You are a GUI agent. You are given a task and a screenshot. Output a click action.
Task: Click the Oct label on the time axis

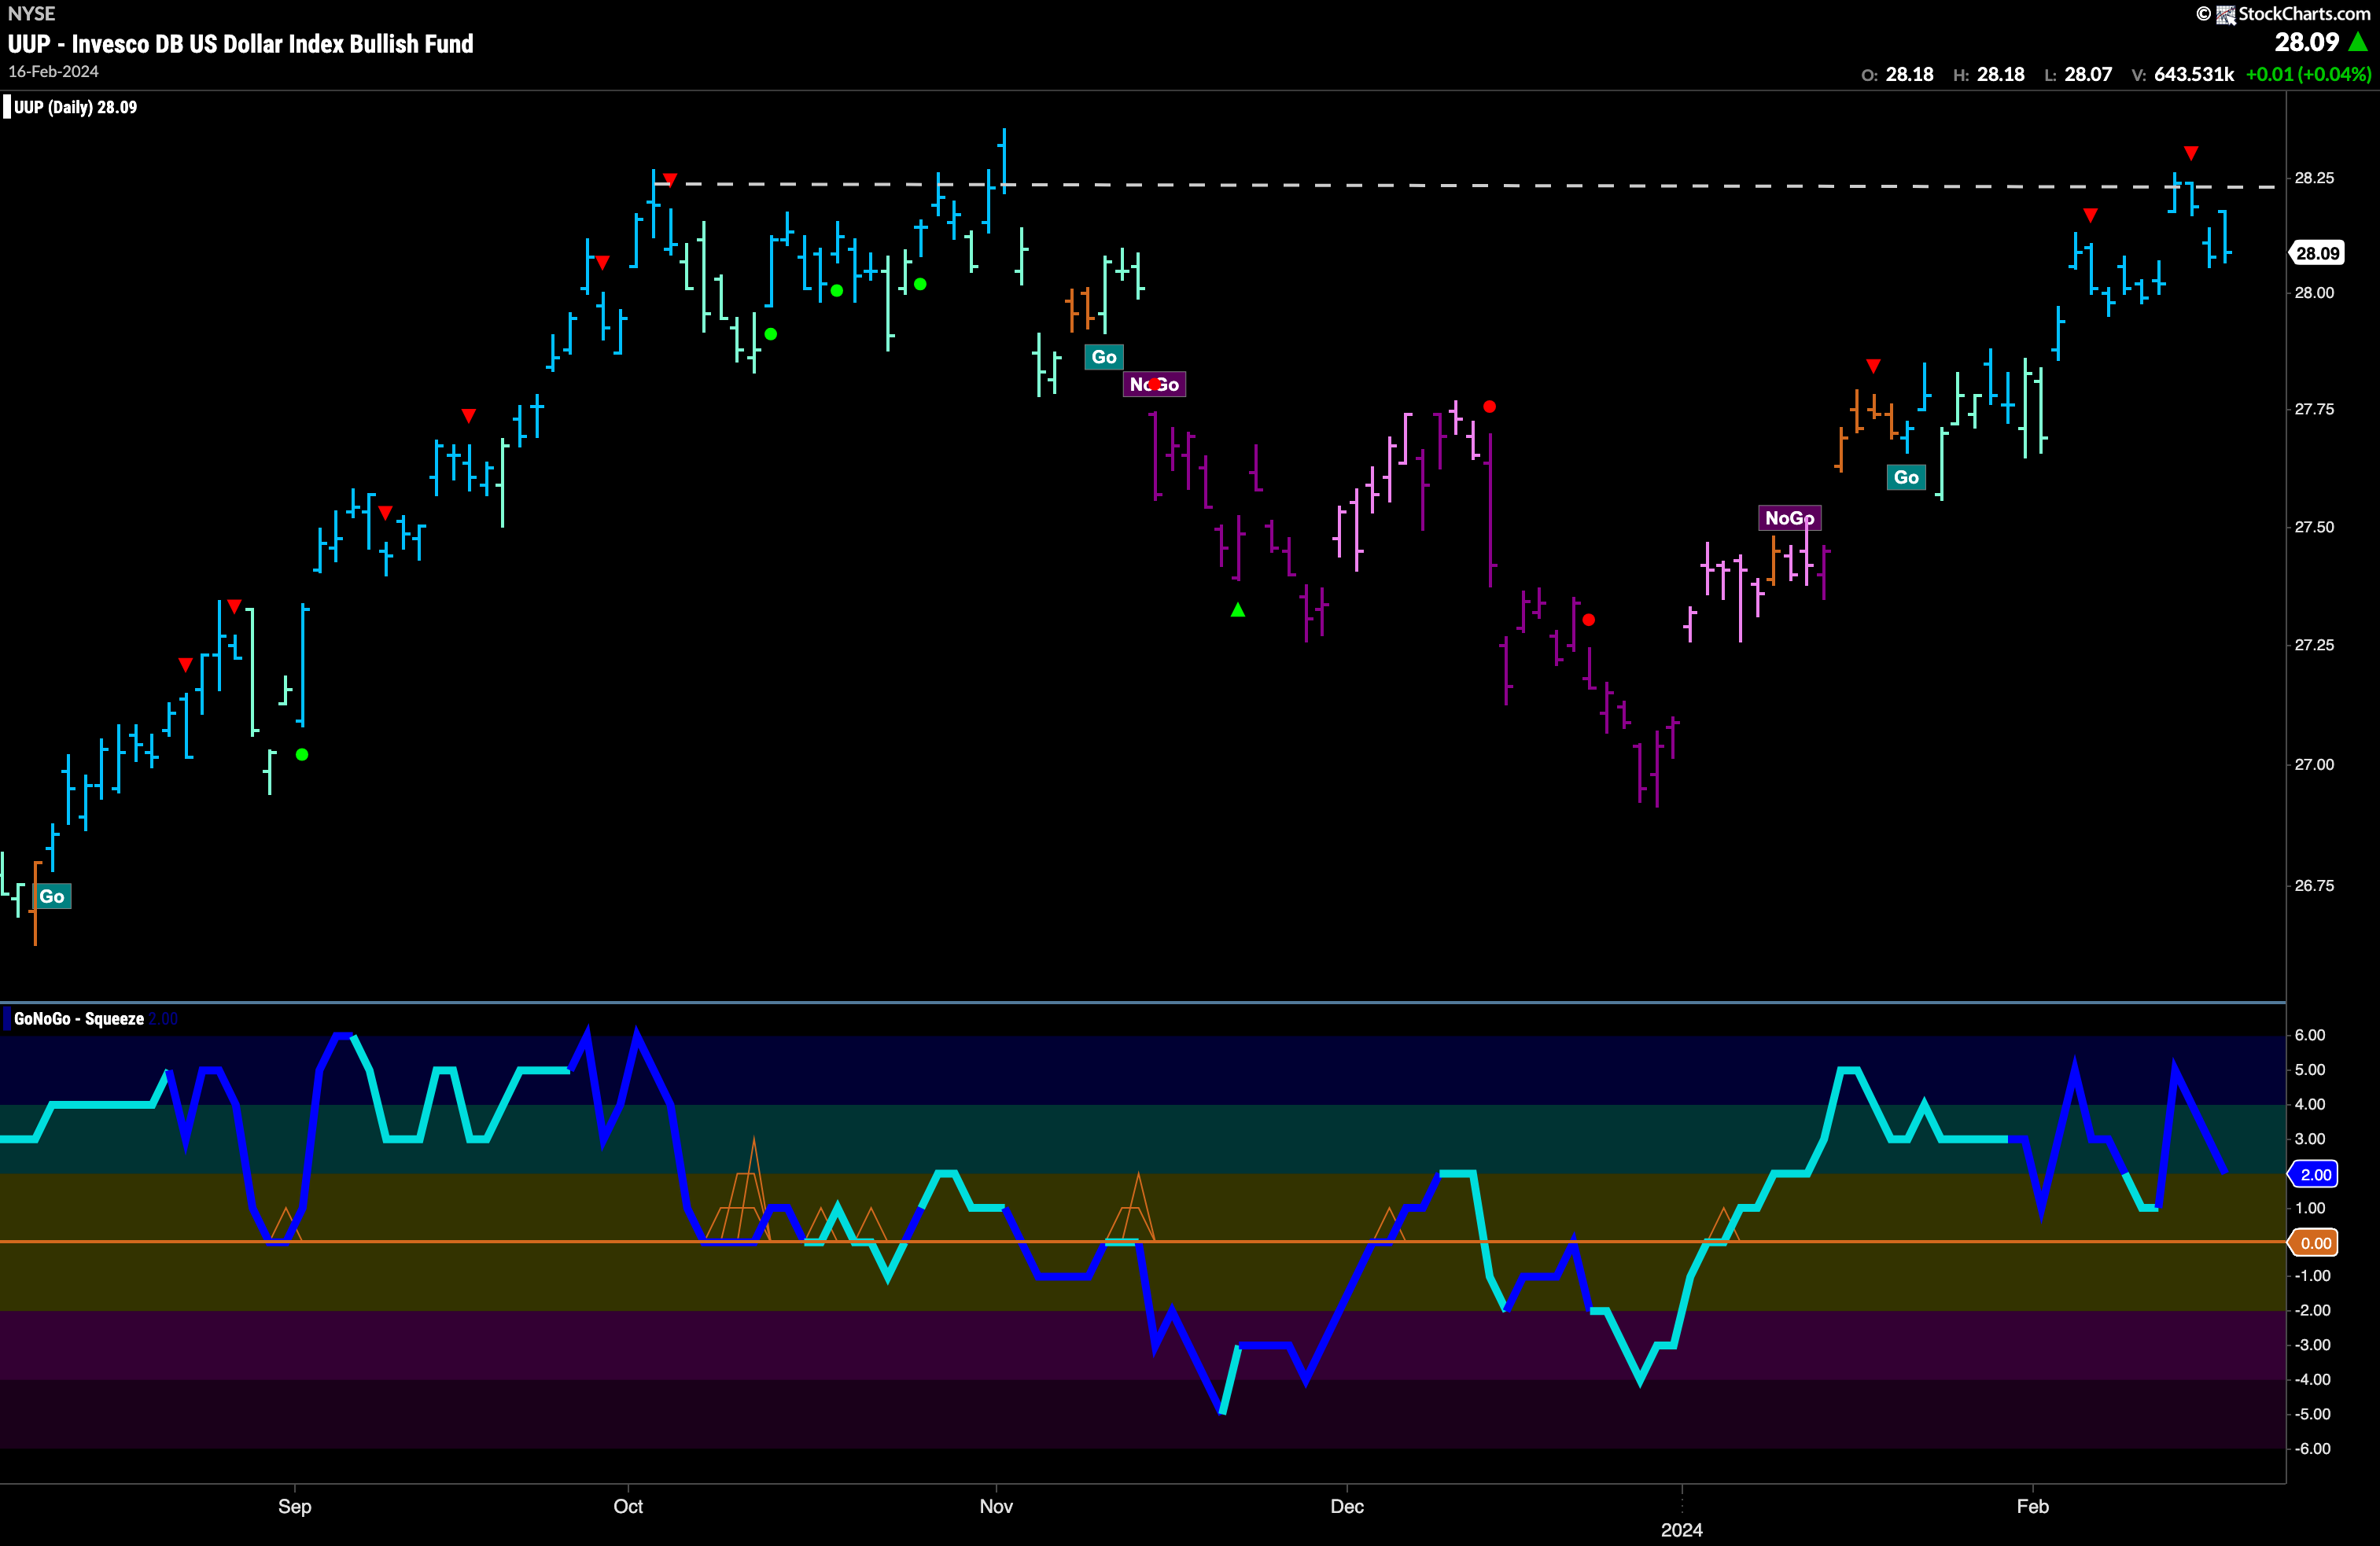(x=628, y=1507)
